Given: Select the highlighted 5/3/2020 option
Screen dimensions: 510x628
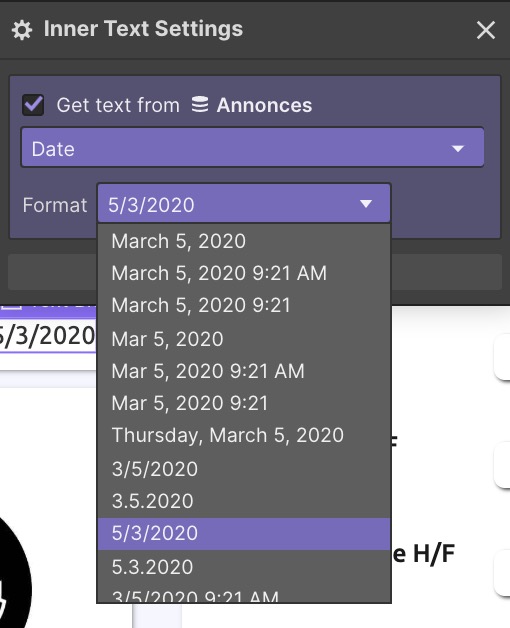Looking at the screenshot, I should (x=244, y=533).
